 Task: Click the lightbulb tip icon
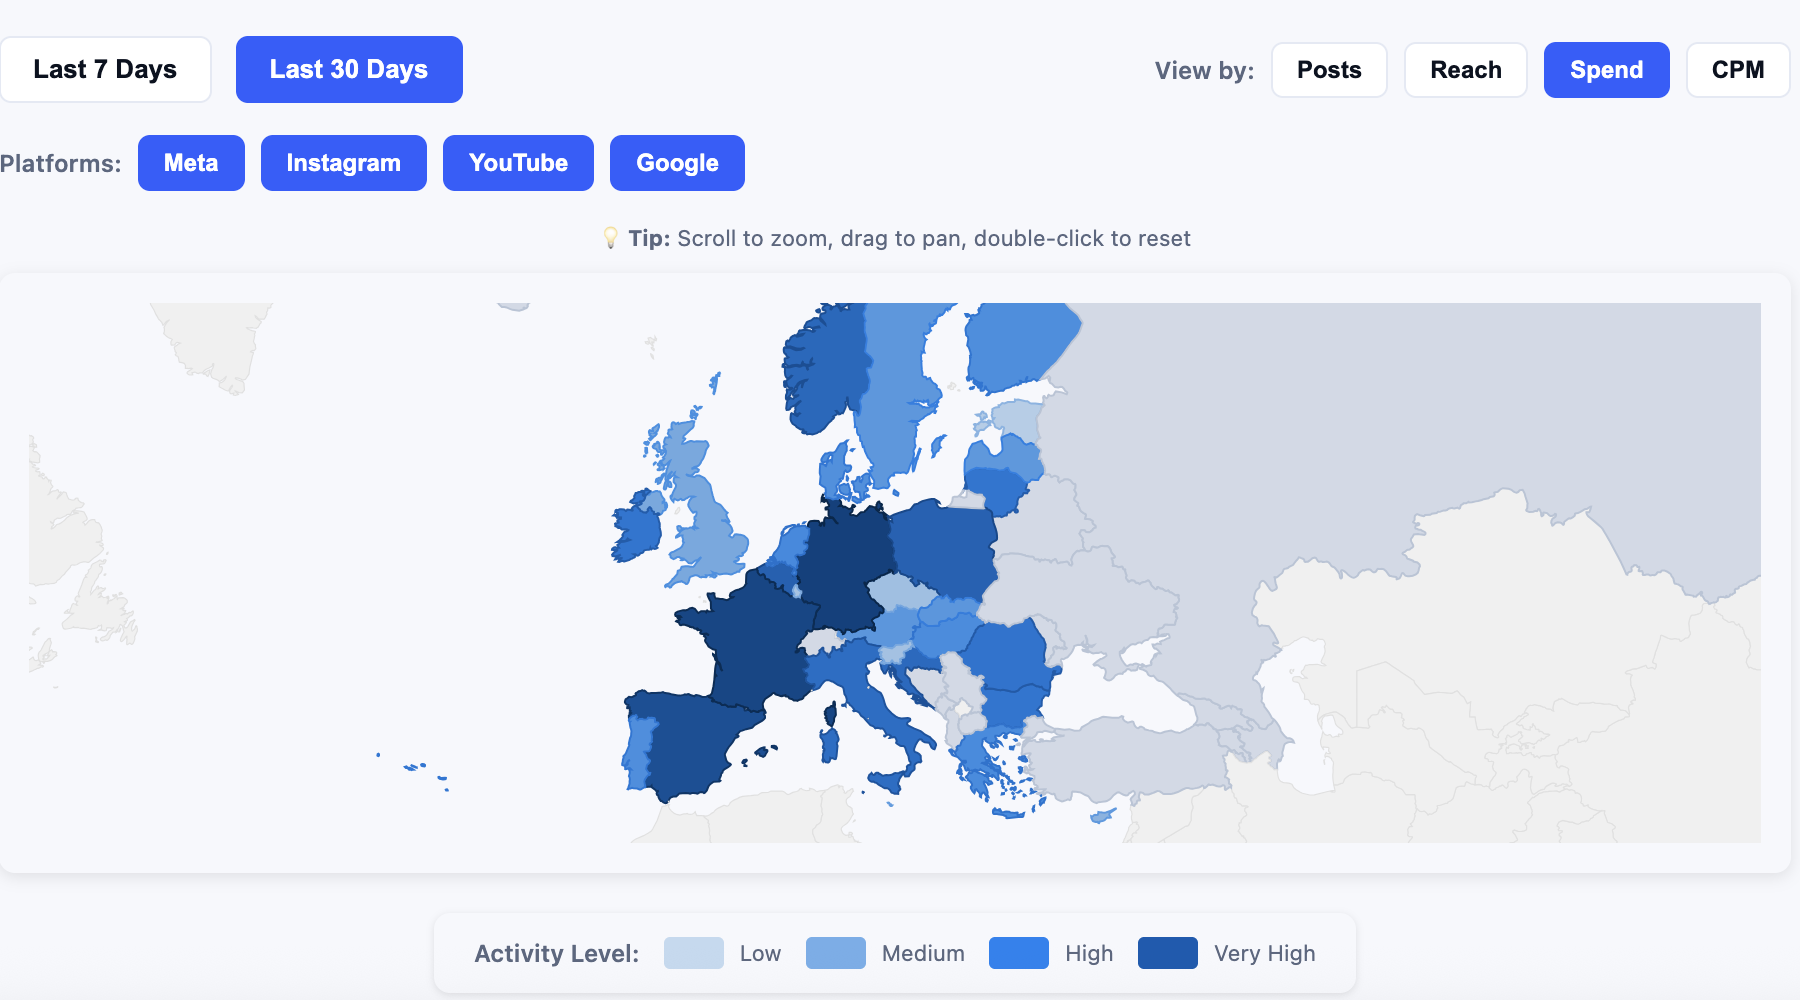[610, 238]
